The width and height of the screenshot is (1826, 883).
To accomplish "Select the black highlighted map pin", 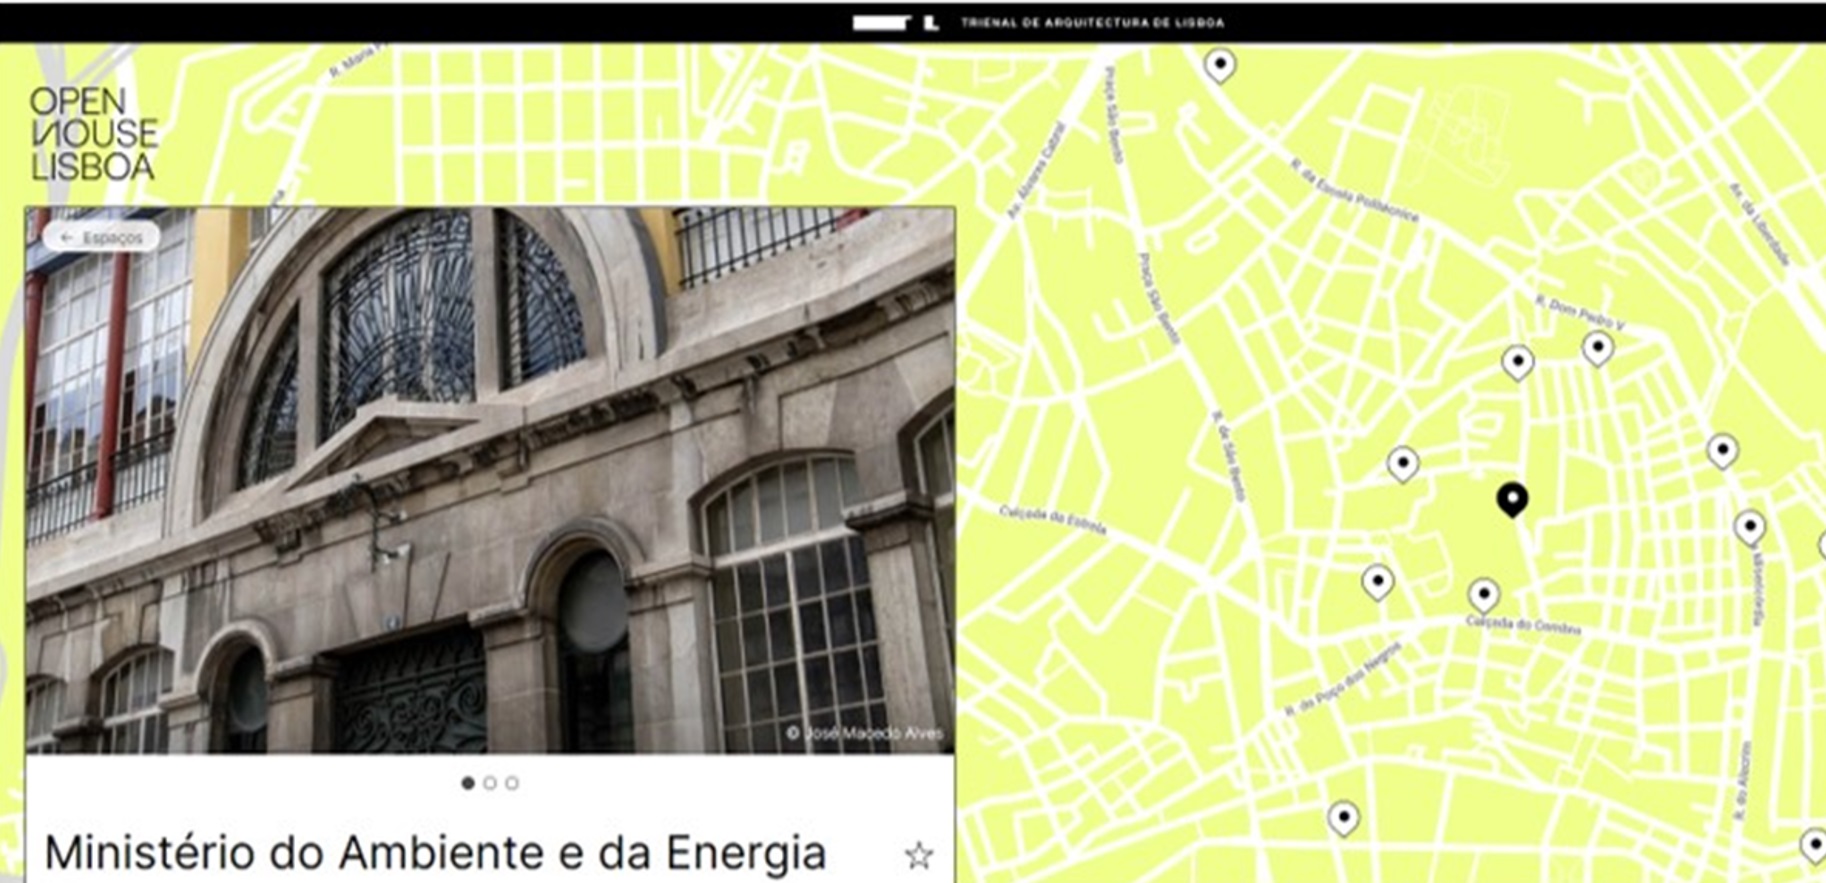I will 1512,497.
